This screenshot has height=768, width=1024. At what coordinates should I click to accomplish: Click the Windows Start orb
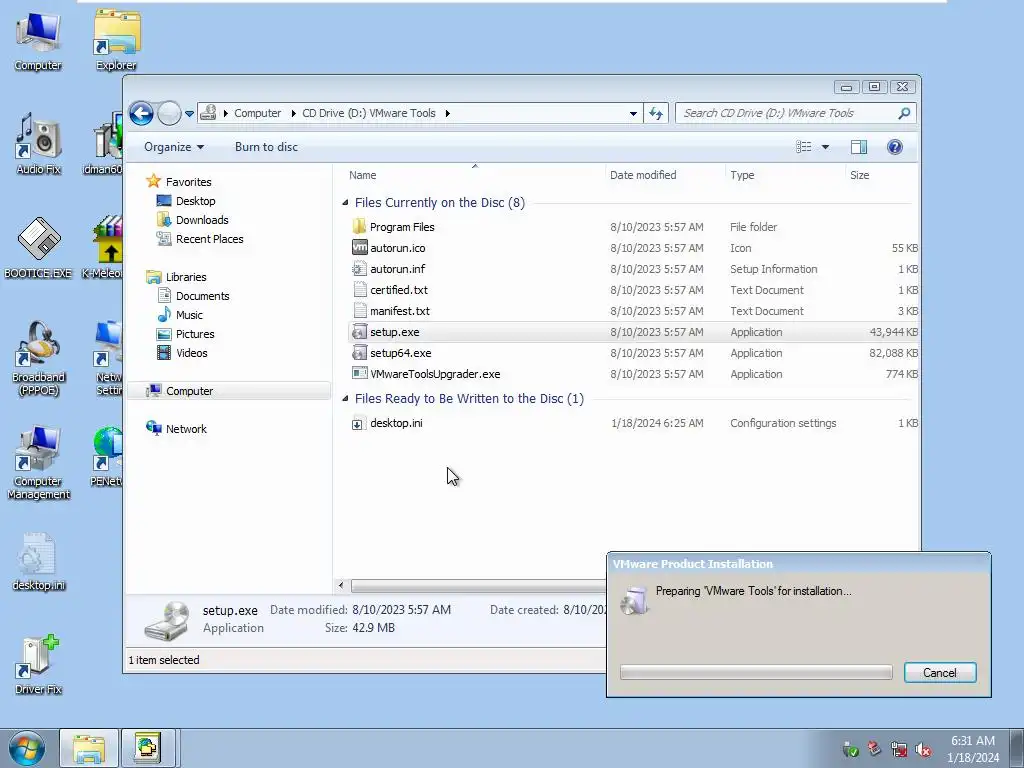click(27, 748)
